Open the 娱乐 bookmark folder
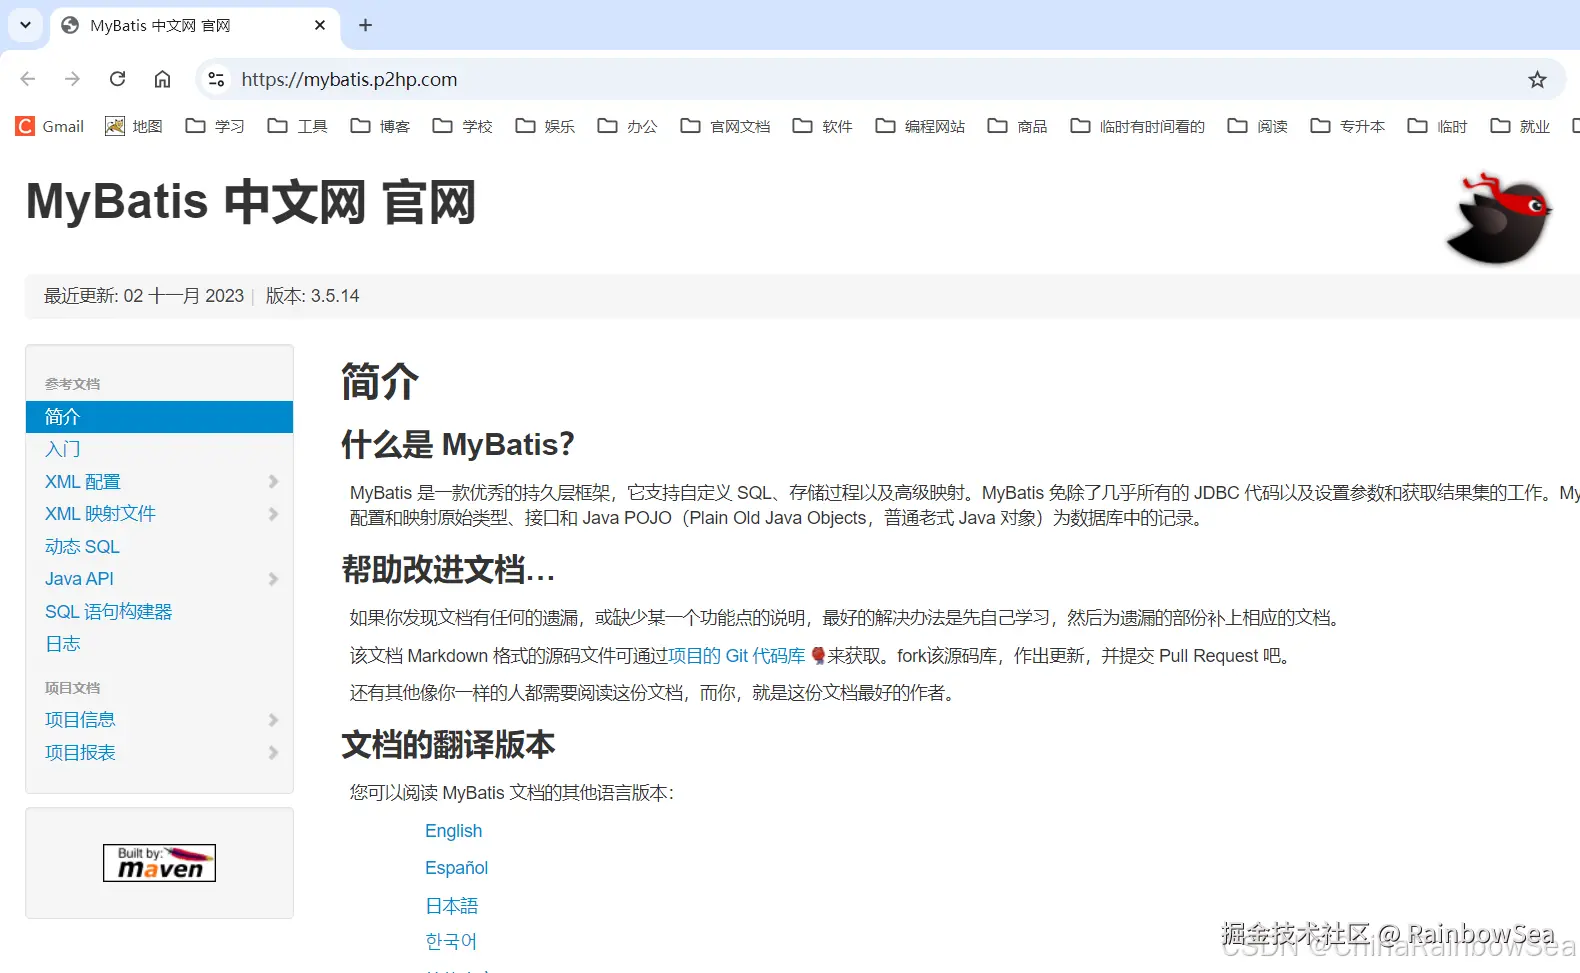 pos(545,126)
